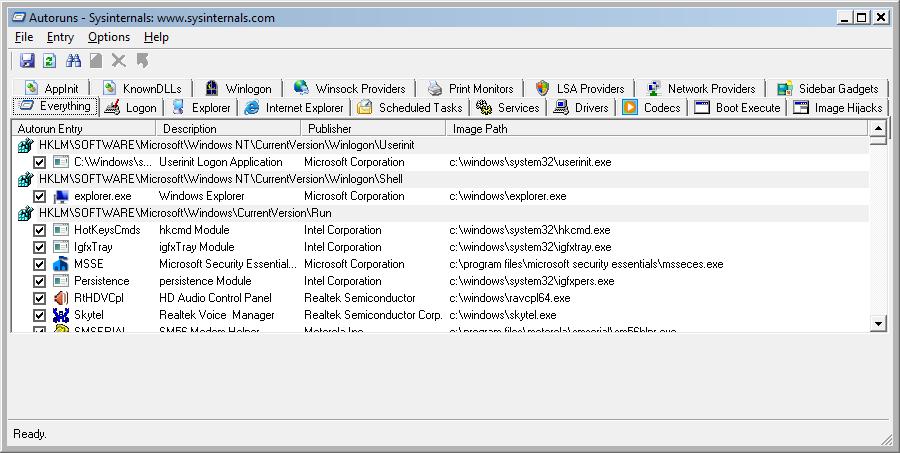This screenshot has height=453, width=900.
Task: Click the Windows Explorer description cell
Action: (x=201, y=196)
